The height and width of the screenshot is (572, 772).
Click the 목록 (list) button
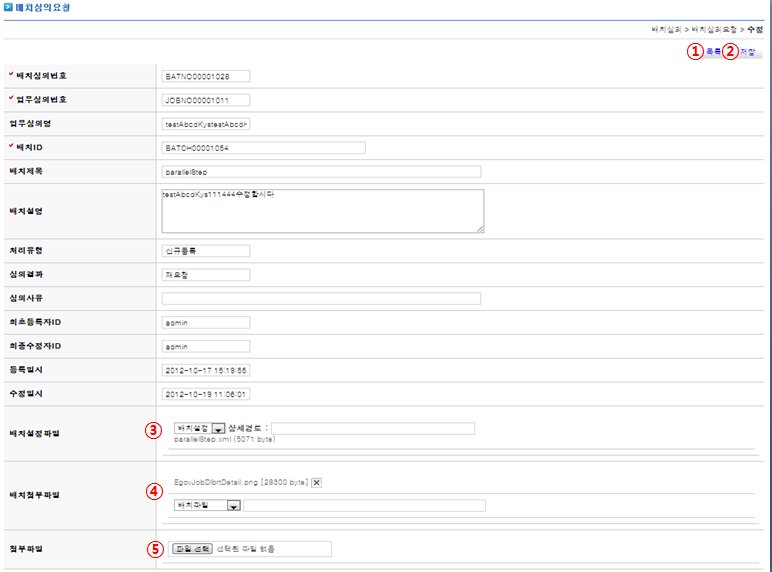click(712, 51)
